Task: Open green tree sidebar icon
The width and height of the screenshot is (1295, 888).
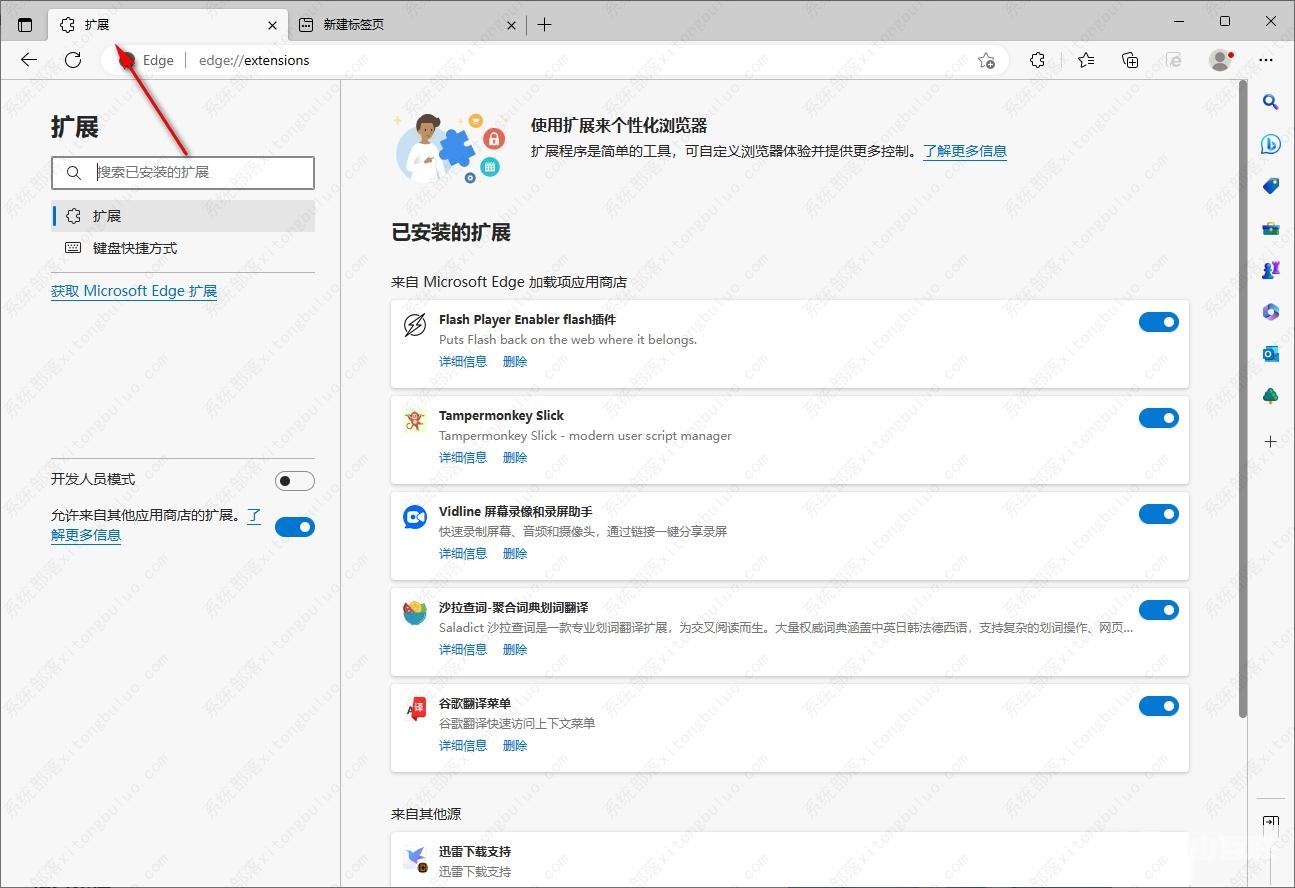Action: point(1270,396)
